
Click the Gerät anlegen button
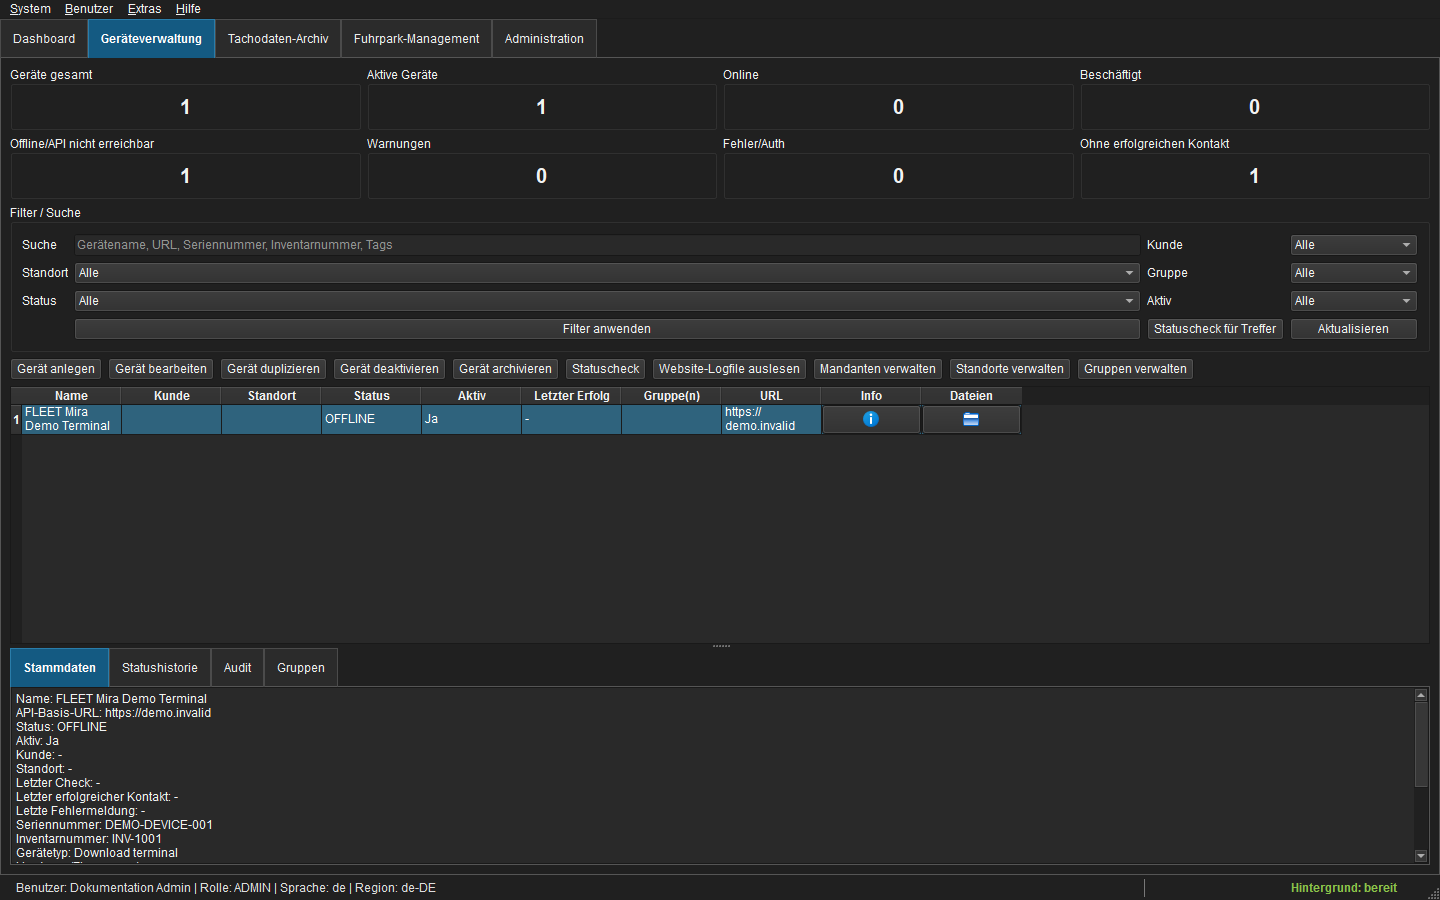coord(56,369)
